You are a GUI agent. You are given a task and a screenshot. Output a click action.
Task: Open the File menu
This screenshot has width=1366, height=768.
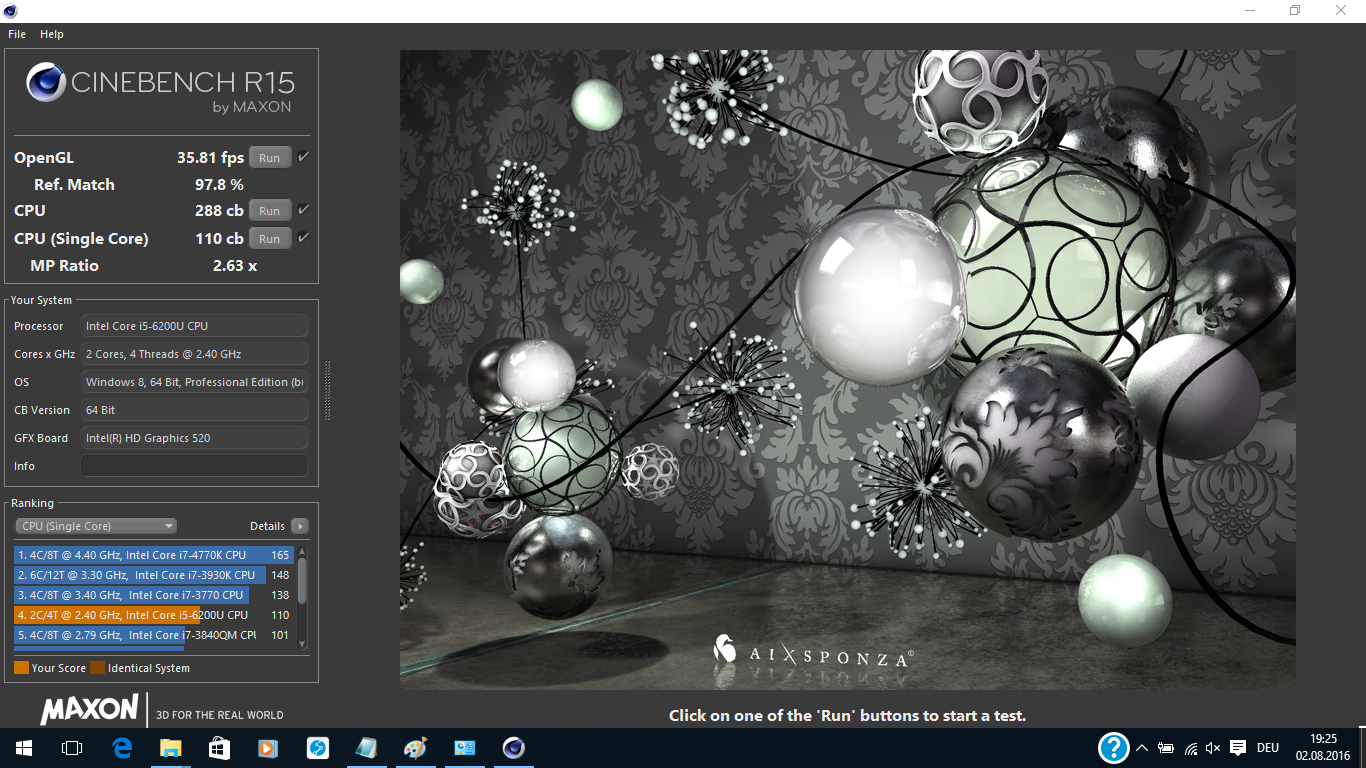click(17, 34)
